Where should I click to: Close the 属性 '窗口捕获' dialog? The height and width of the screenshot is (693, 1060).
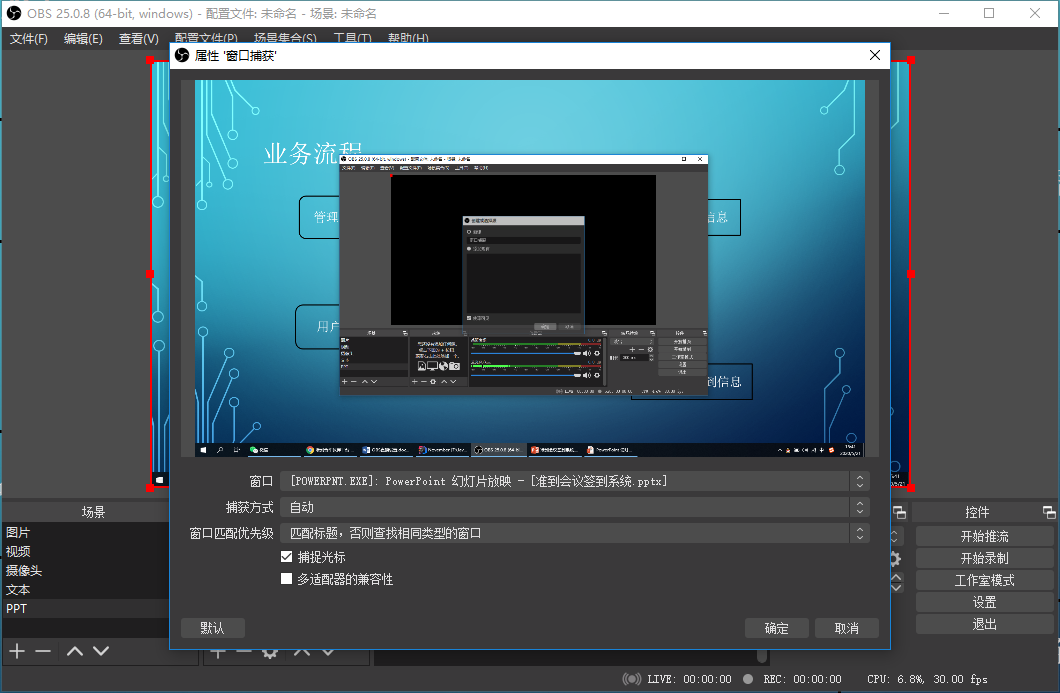tap(875, 55)
